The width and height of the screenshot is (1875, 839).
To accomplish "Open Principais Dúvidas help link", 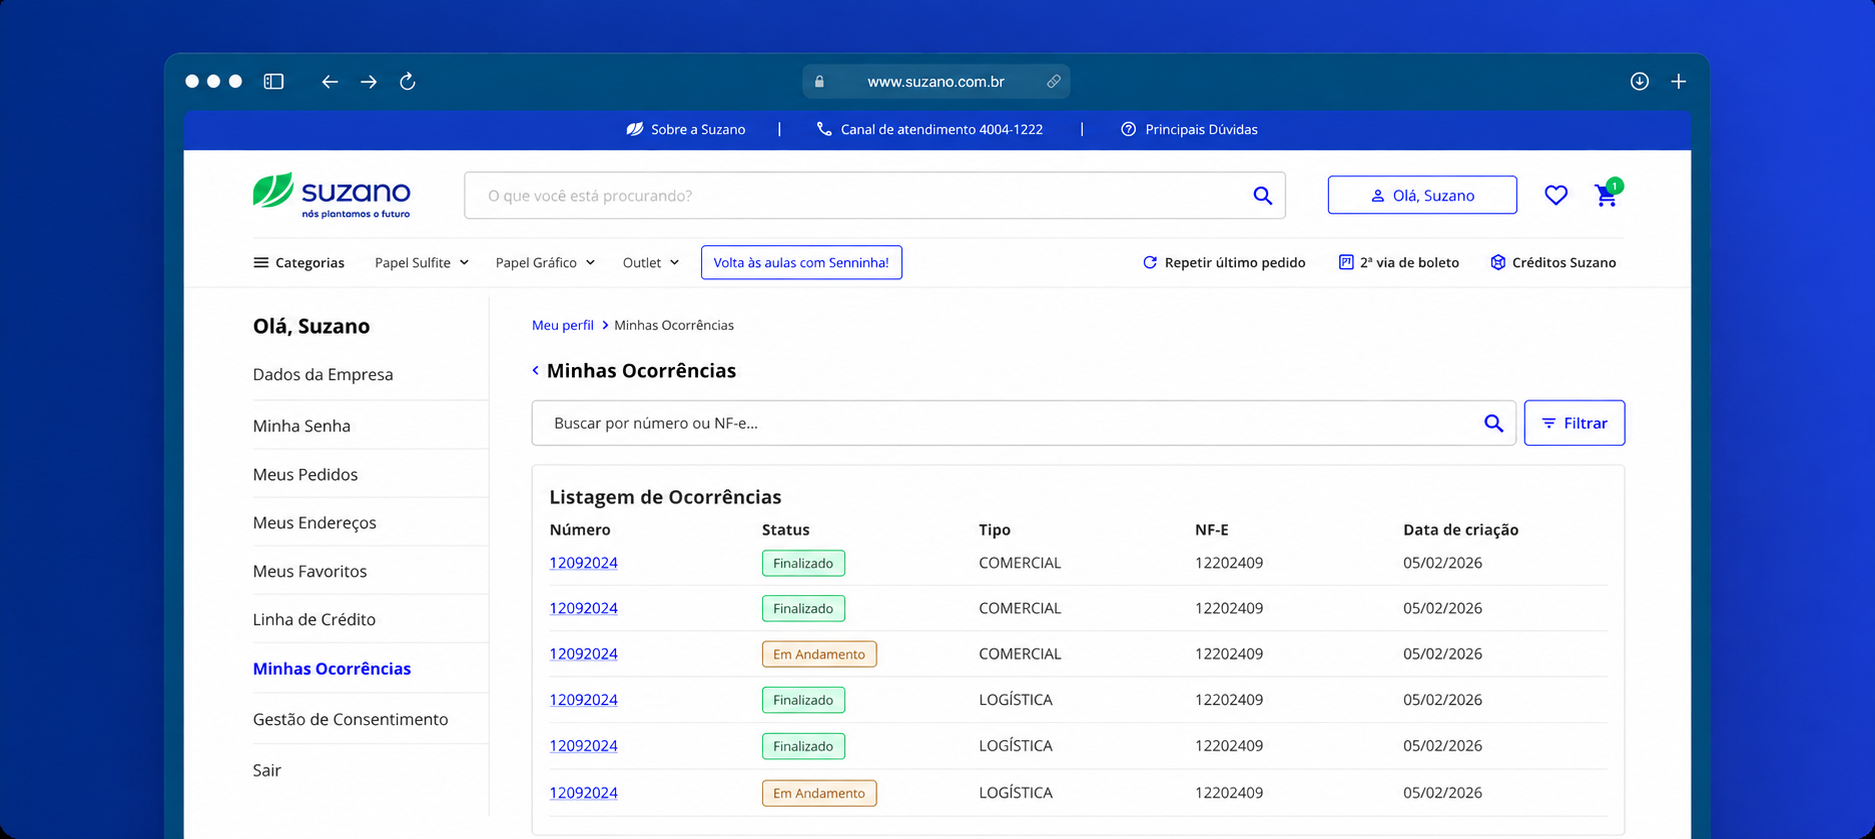I will click(1189, 129).
